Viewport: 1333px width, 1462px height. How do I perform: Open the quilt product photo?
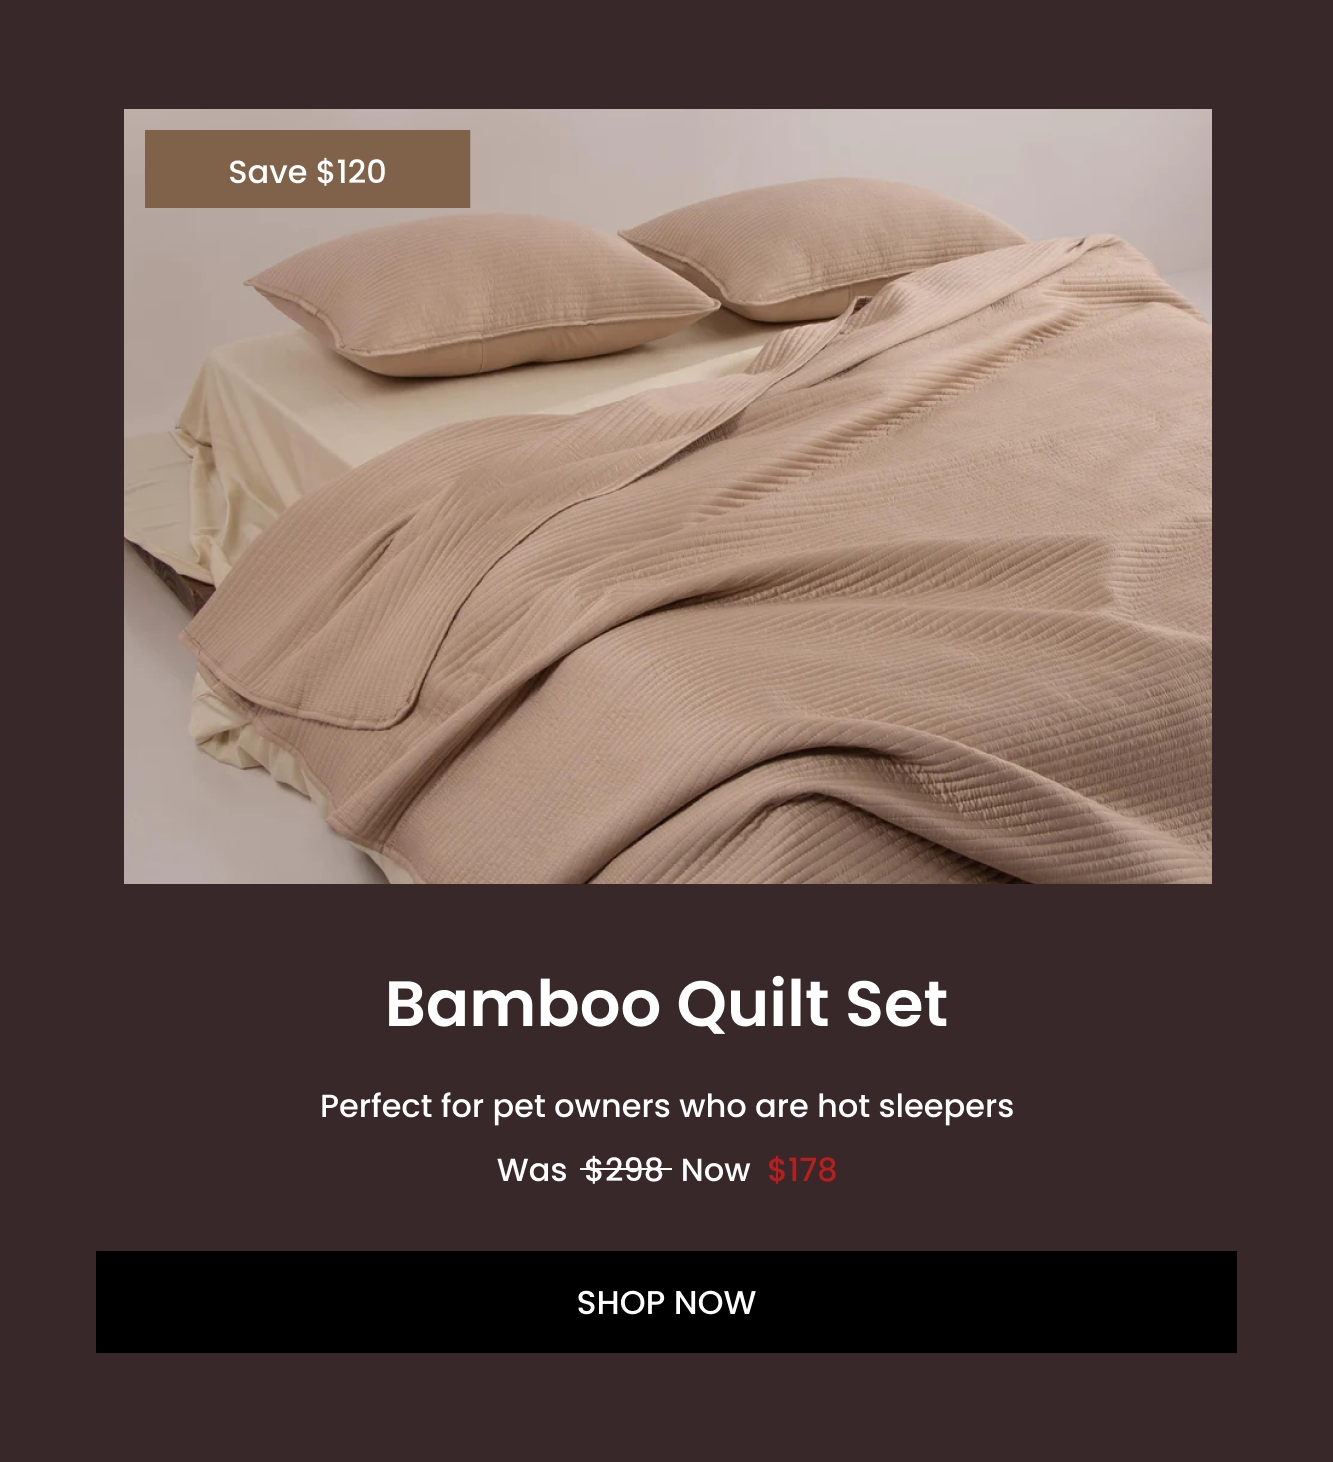click(x=668, y=496)
